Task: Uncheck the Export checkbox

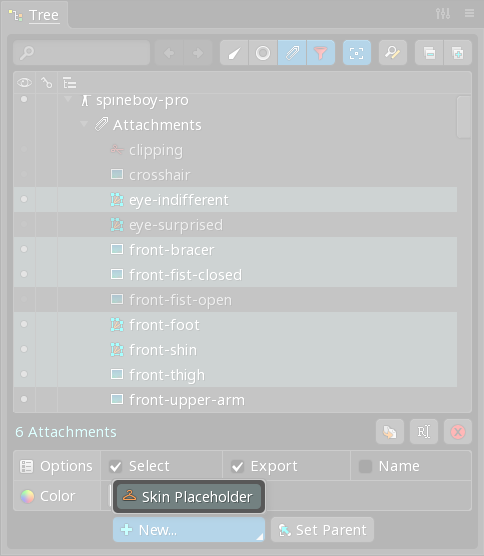Action: tap(237, 466)
